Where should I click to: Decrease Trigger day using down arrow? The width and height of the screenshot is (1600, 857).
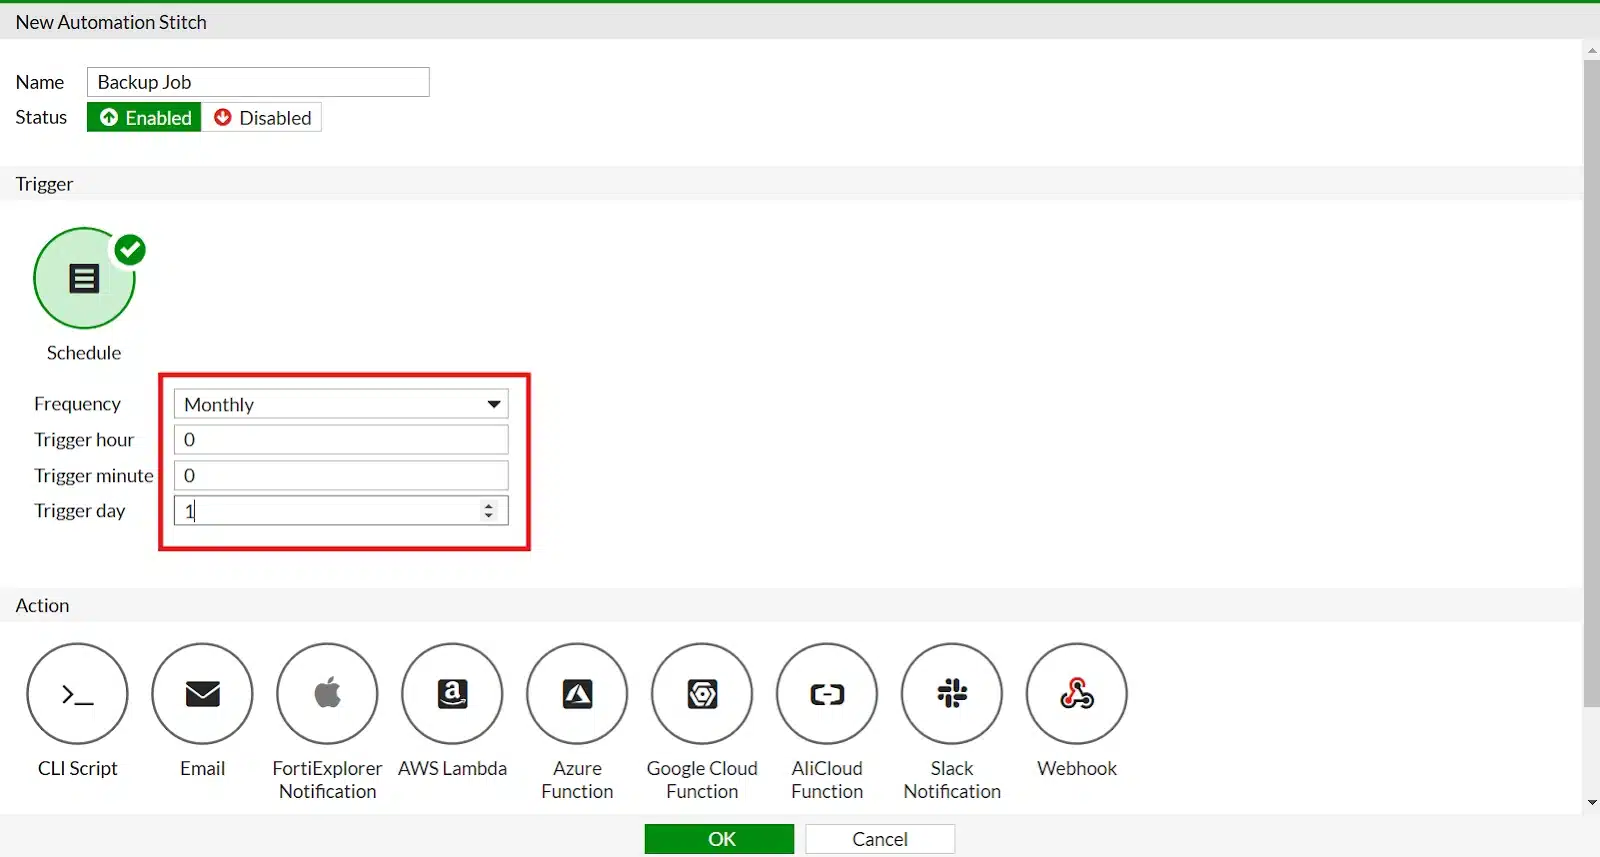coord(489,516)
